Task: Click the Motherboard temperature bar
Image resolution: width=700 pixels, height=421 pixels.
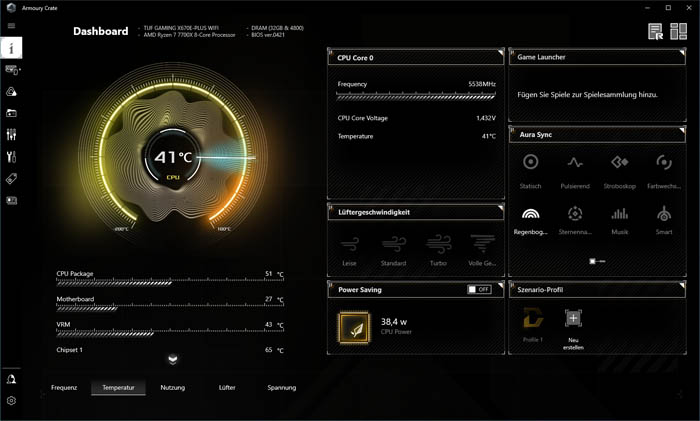Action: coord(170,308)
